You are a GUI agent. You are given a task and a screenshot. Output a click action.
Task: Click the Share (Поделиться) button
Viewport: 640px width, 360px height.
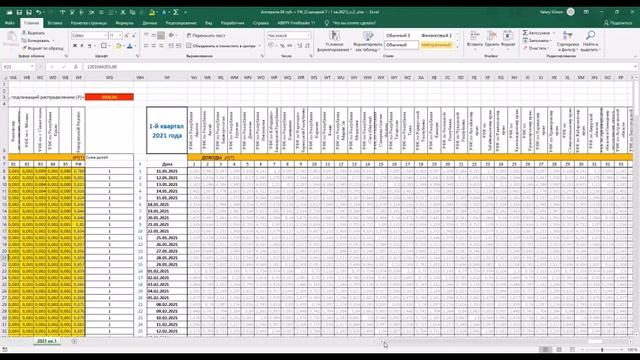point(618,23)
